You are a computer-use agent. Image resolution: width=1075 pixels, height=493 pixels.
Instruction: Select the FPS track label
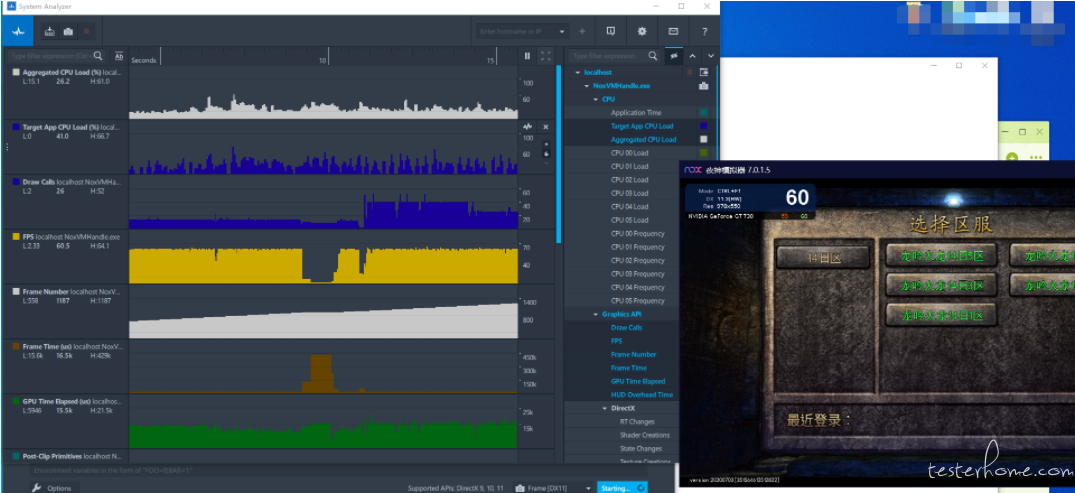coord(71,237)
